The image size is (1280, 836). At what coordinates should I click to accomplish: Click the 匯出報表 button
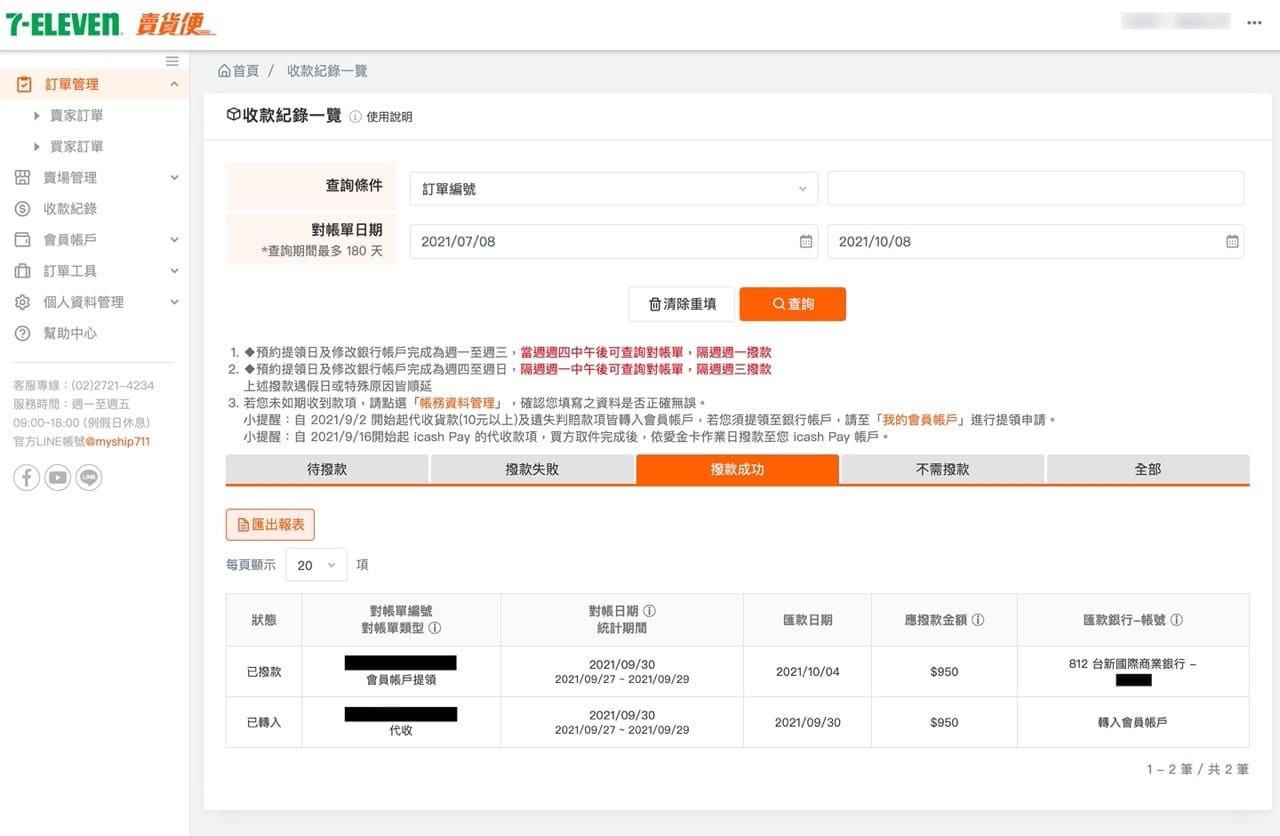270,524
